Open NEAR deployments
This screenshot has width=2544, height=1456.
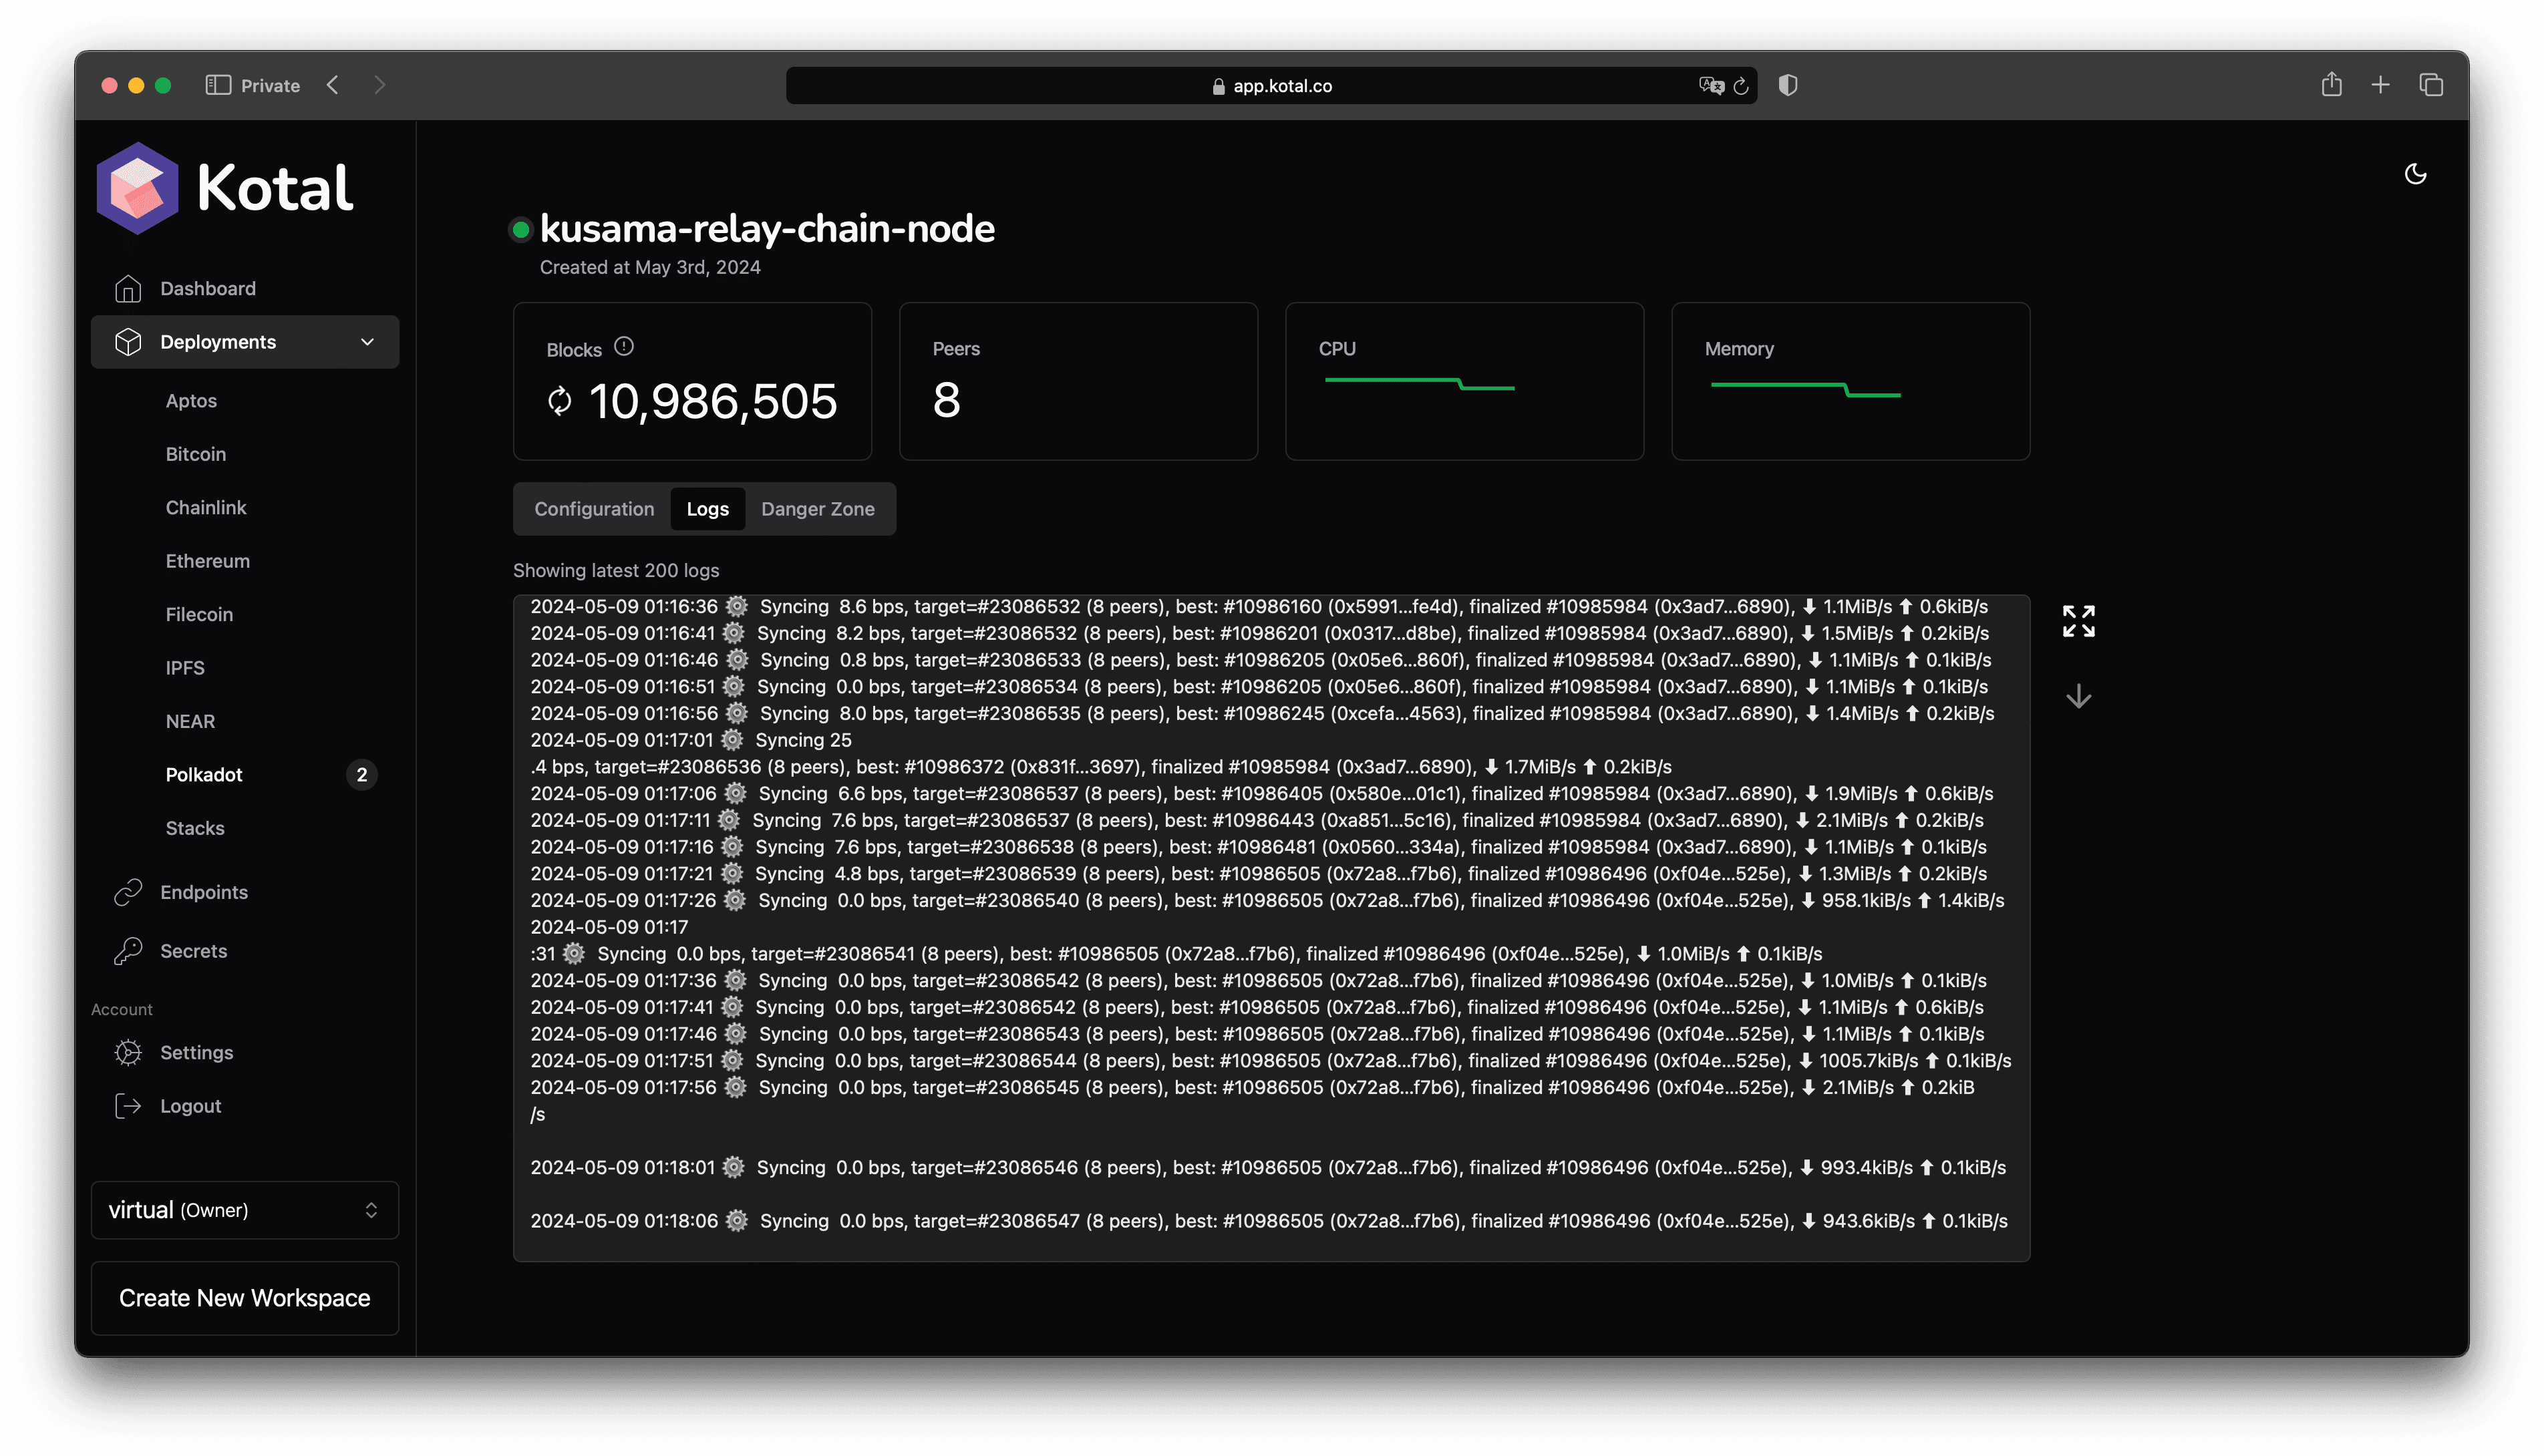[x=190, y=721]
